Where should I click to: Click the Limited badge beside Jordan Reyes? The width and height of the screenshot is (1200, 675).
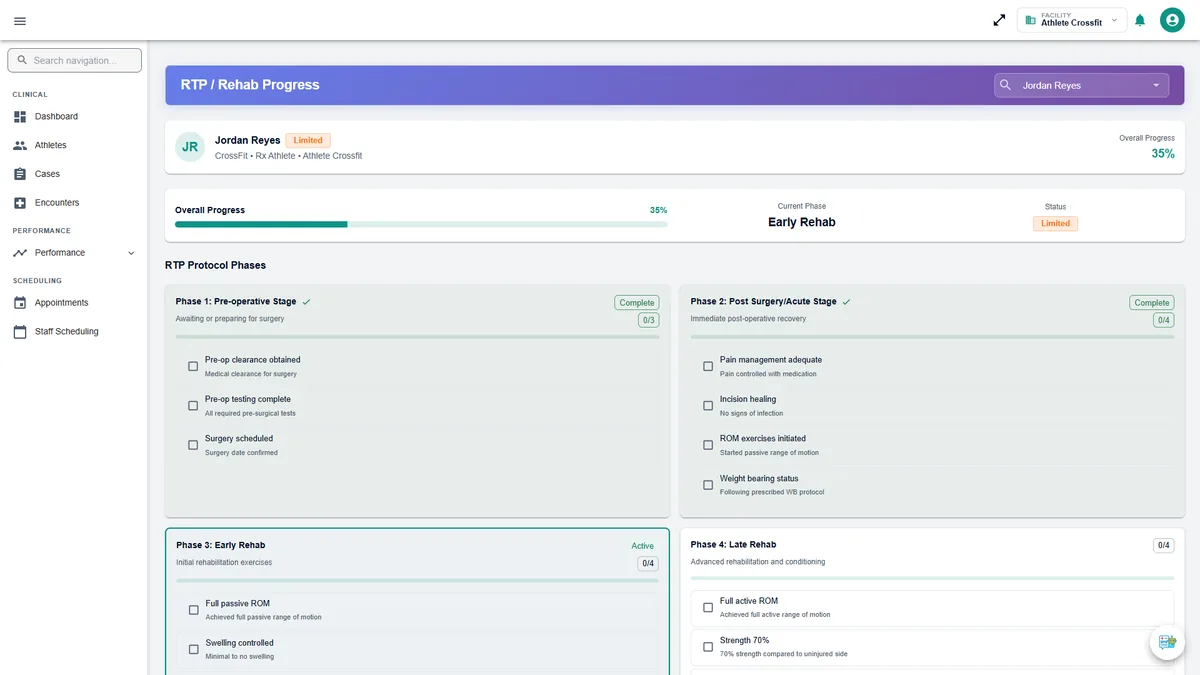(308, 140)
